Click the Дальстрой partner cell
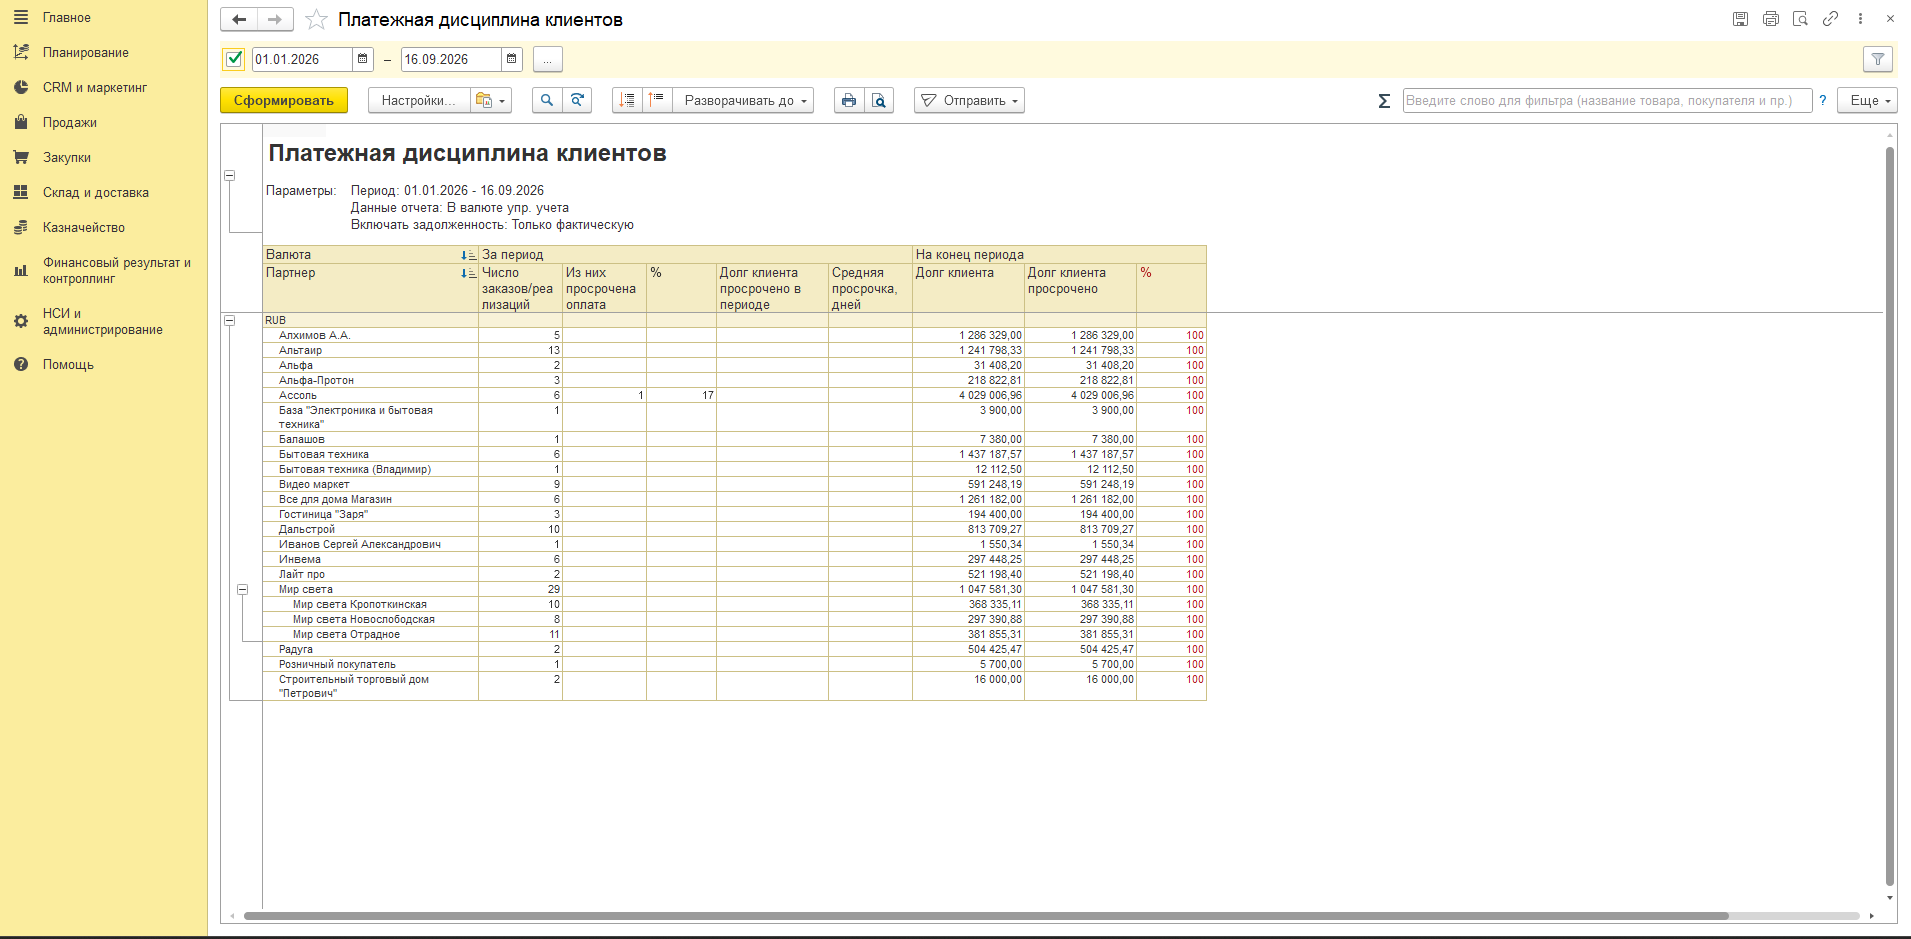The image size is (1911, 939). (371, 529)
